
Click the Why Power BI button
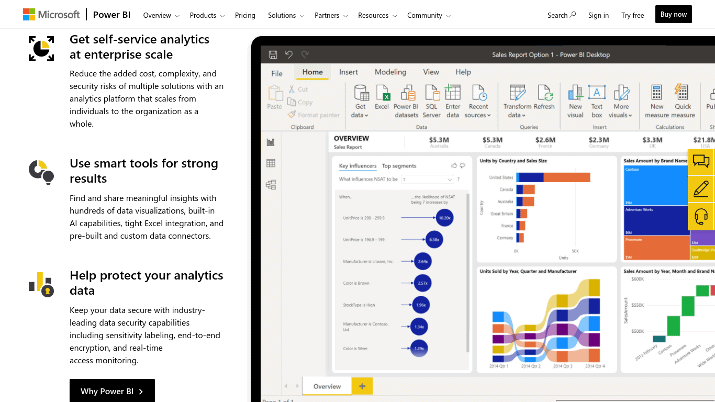click(112, 391)
